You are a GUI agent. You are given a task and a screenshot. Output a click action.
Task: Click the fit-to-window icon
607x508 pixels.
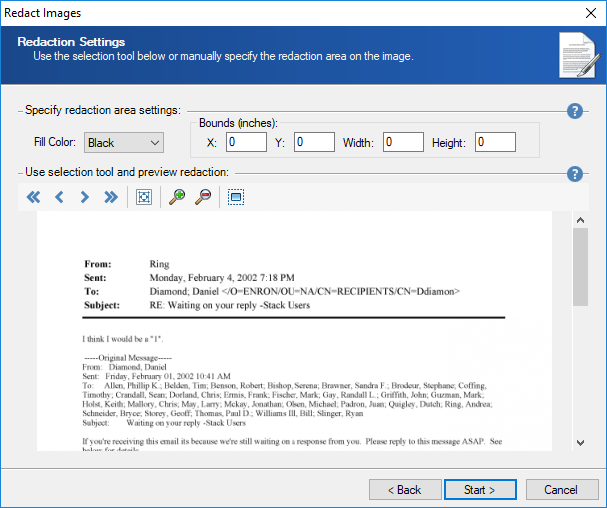tap(144, 197)
